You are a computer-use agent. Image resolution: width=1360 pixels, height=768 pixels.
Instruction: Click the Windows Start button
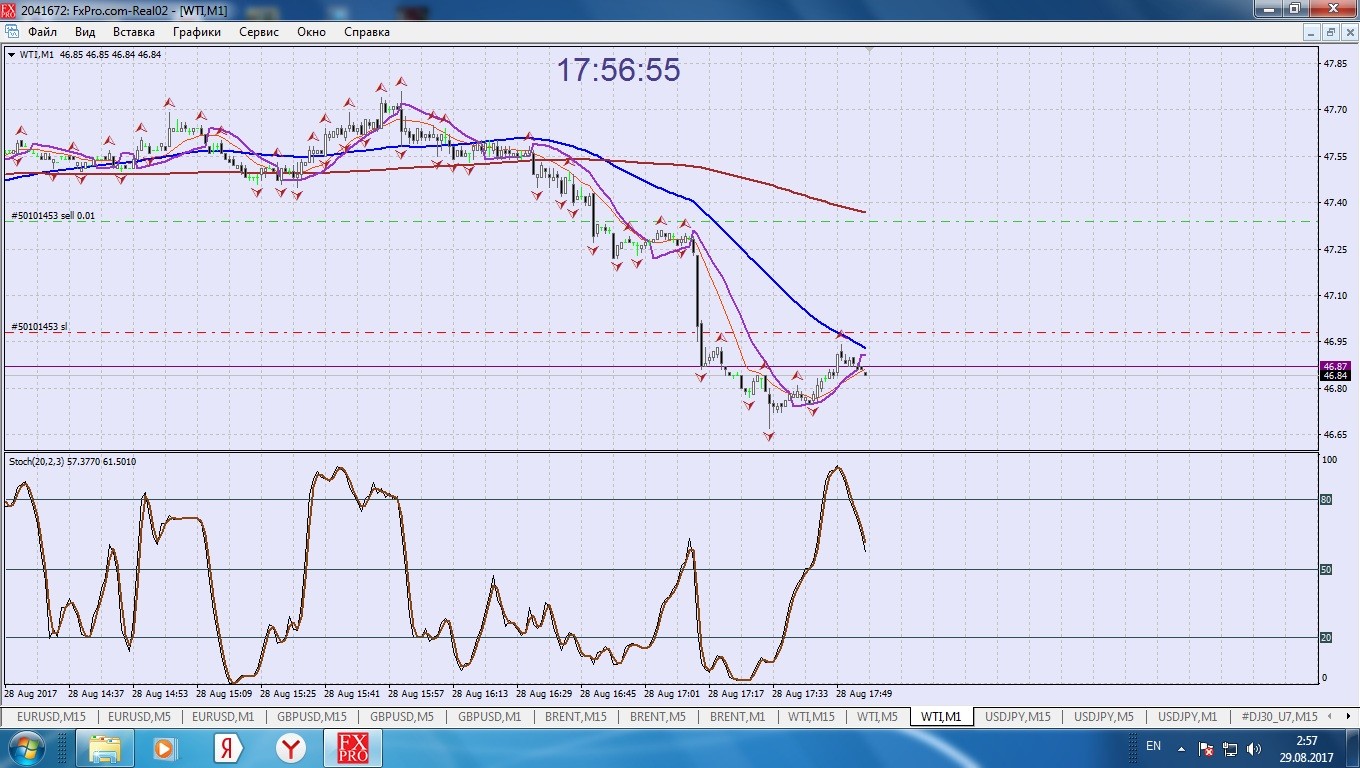[x=26, y=747]
